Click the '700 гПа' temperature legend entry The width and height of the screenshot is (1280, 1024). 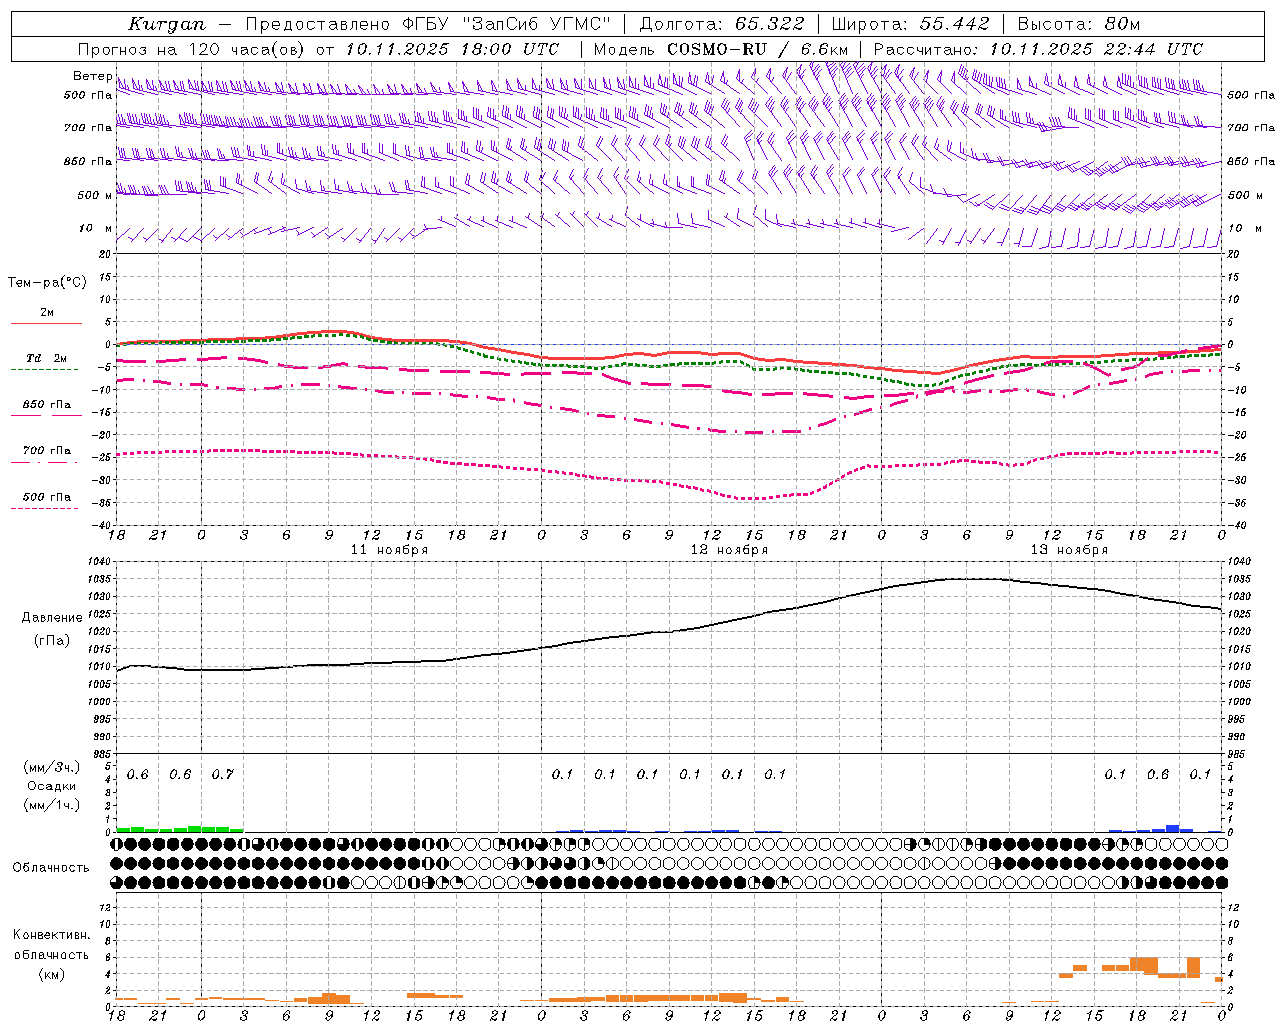[47, 450]
